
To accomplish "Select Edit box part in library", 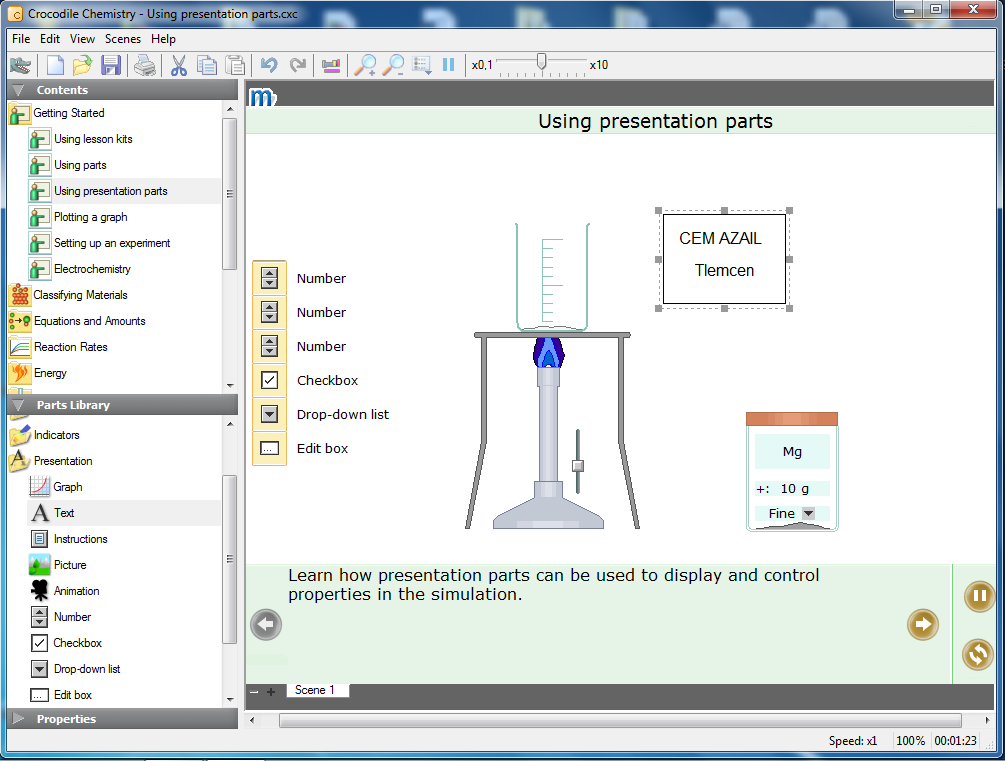I will tap(72, 695).
